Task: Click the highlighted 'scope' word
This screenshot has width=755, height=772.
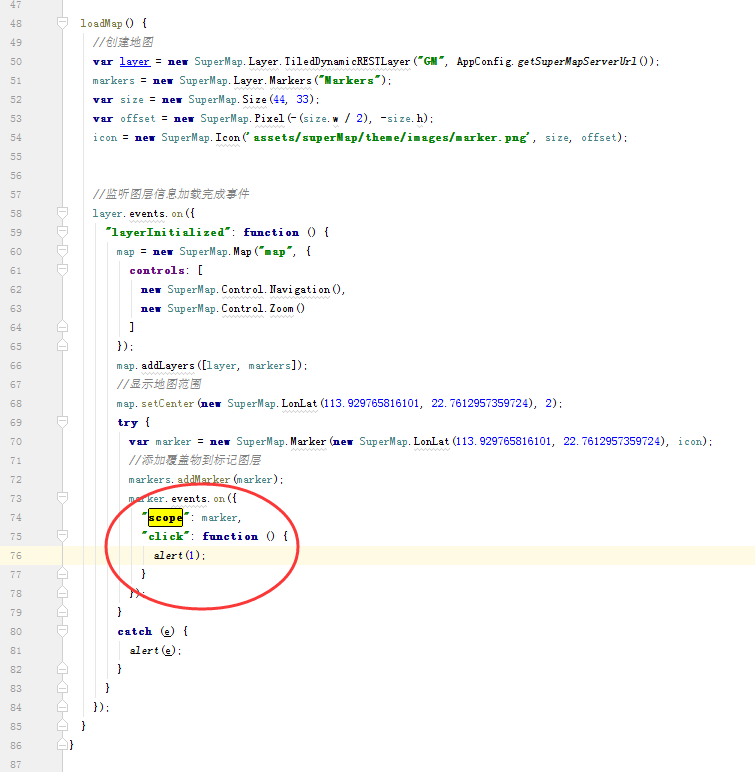Action: tap(165, 518)
